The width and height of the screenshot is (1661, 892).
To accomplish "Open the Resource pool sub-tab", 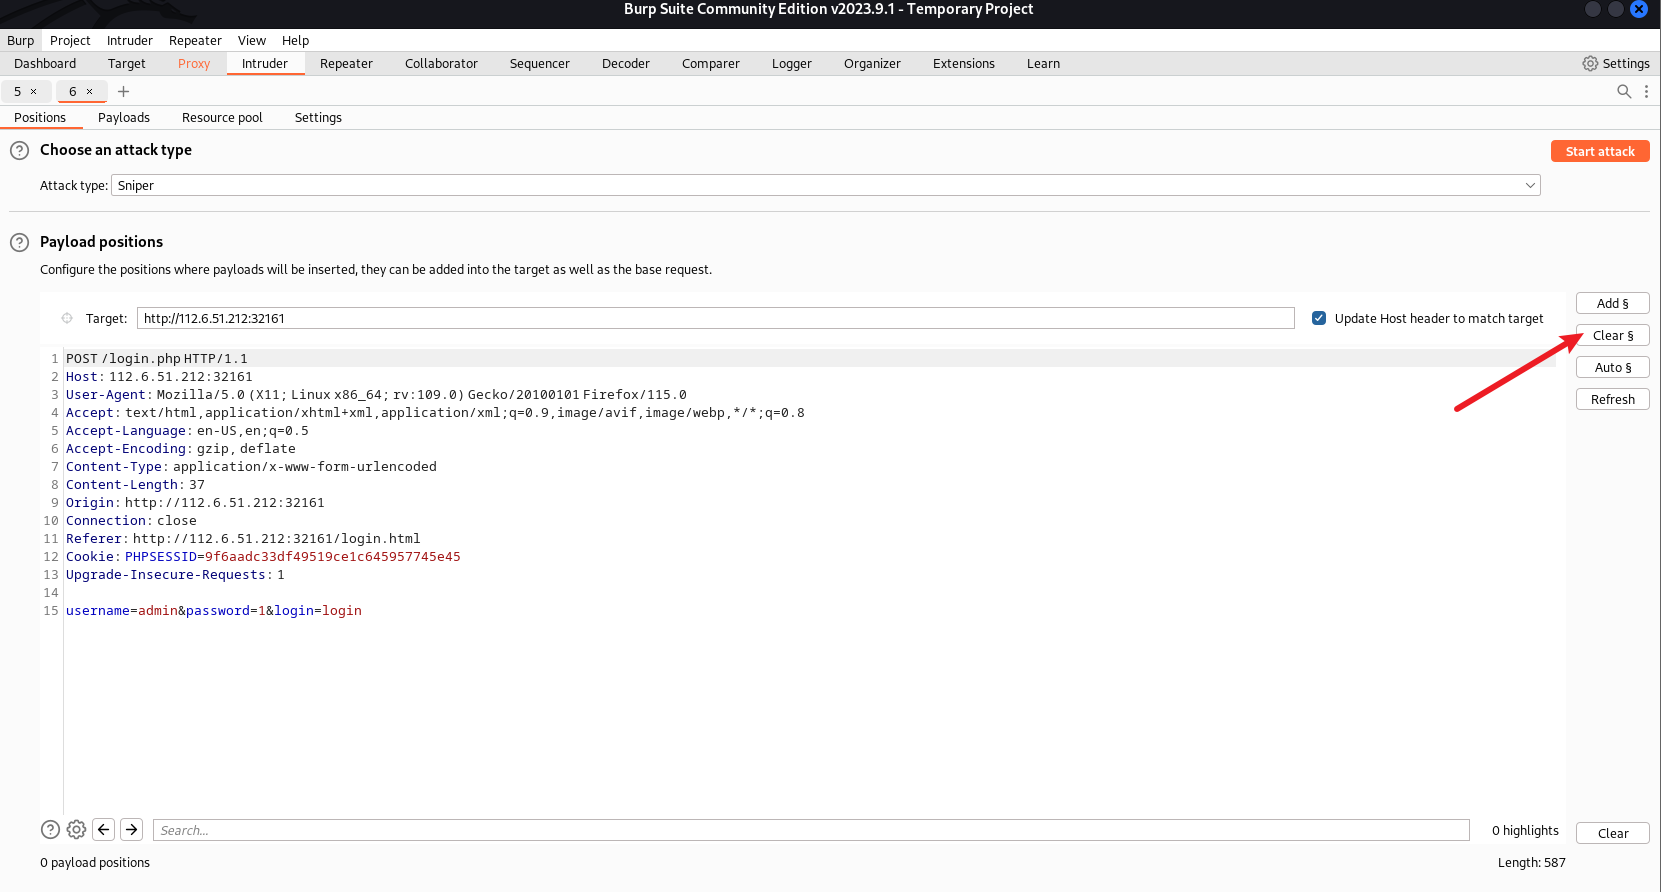I will (222, 117).
